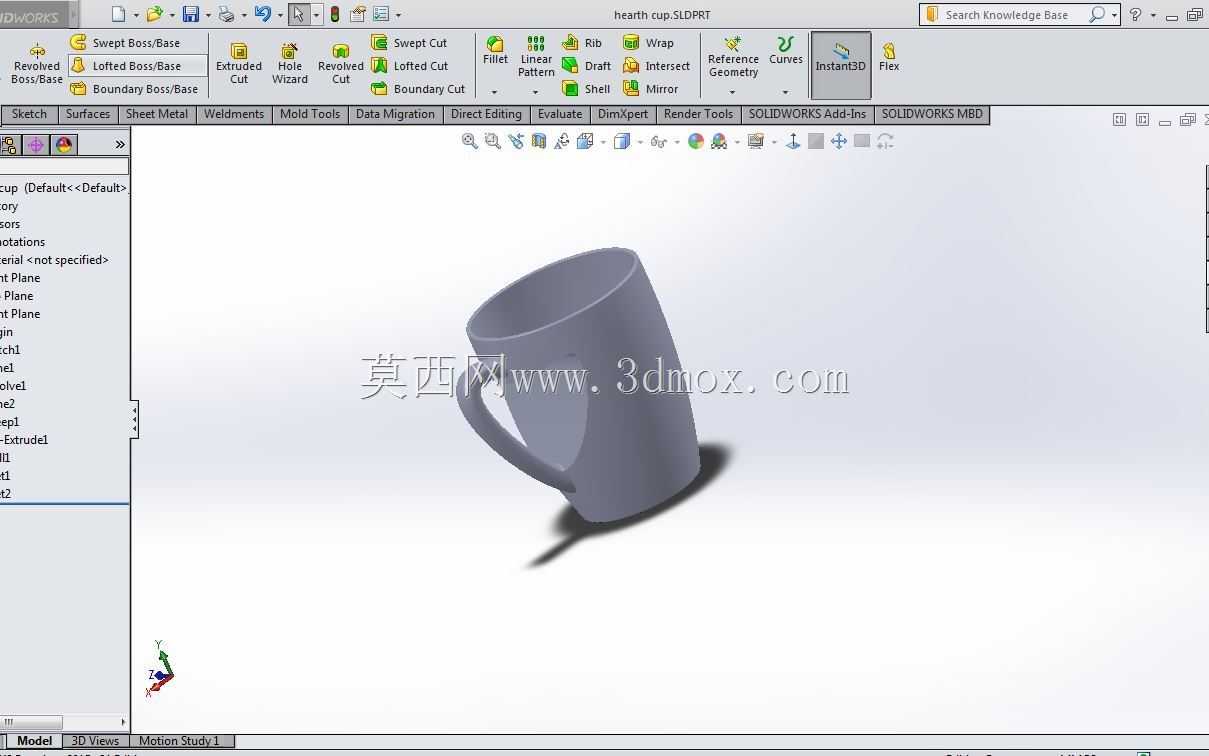Zoom to fit the view
1209x756 pixels.
(469, 142)
